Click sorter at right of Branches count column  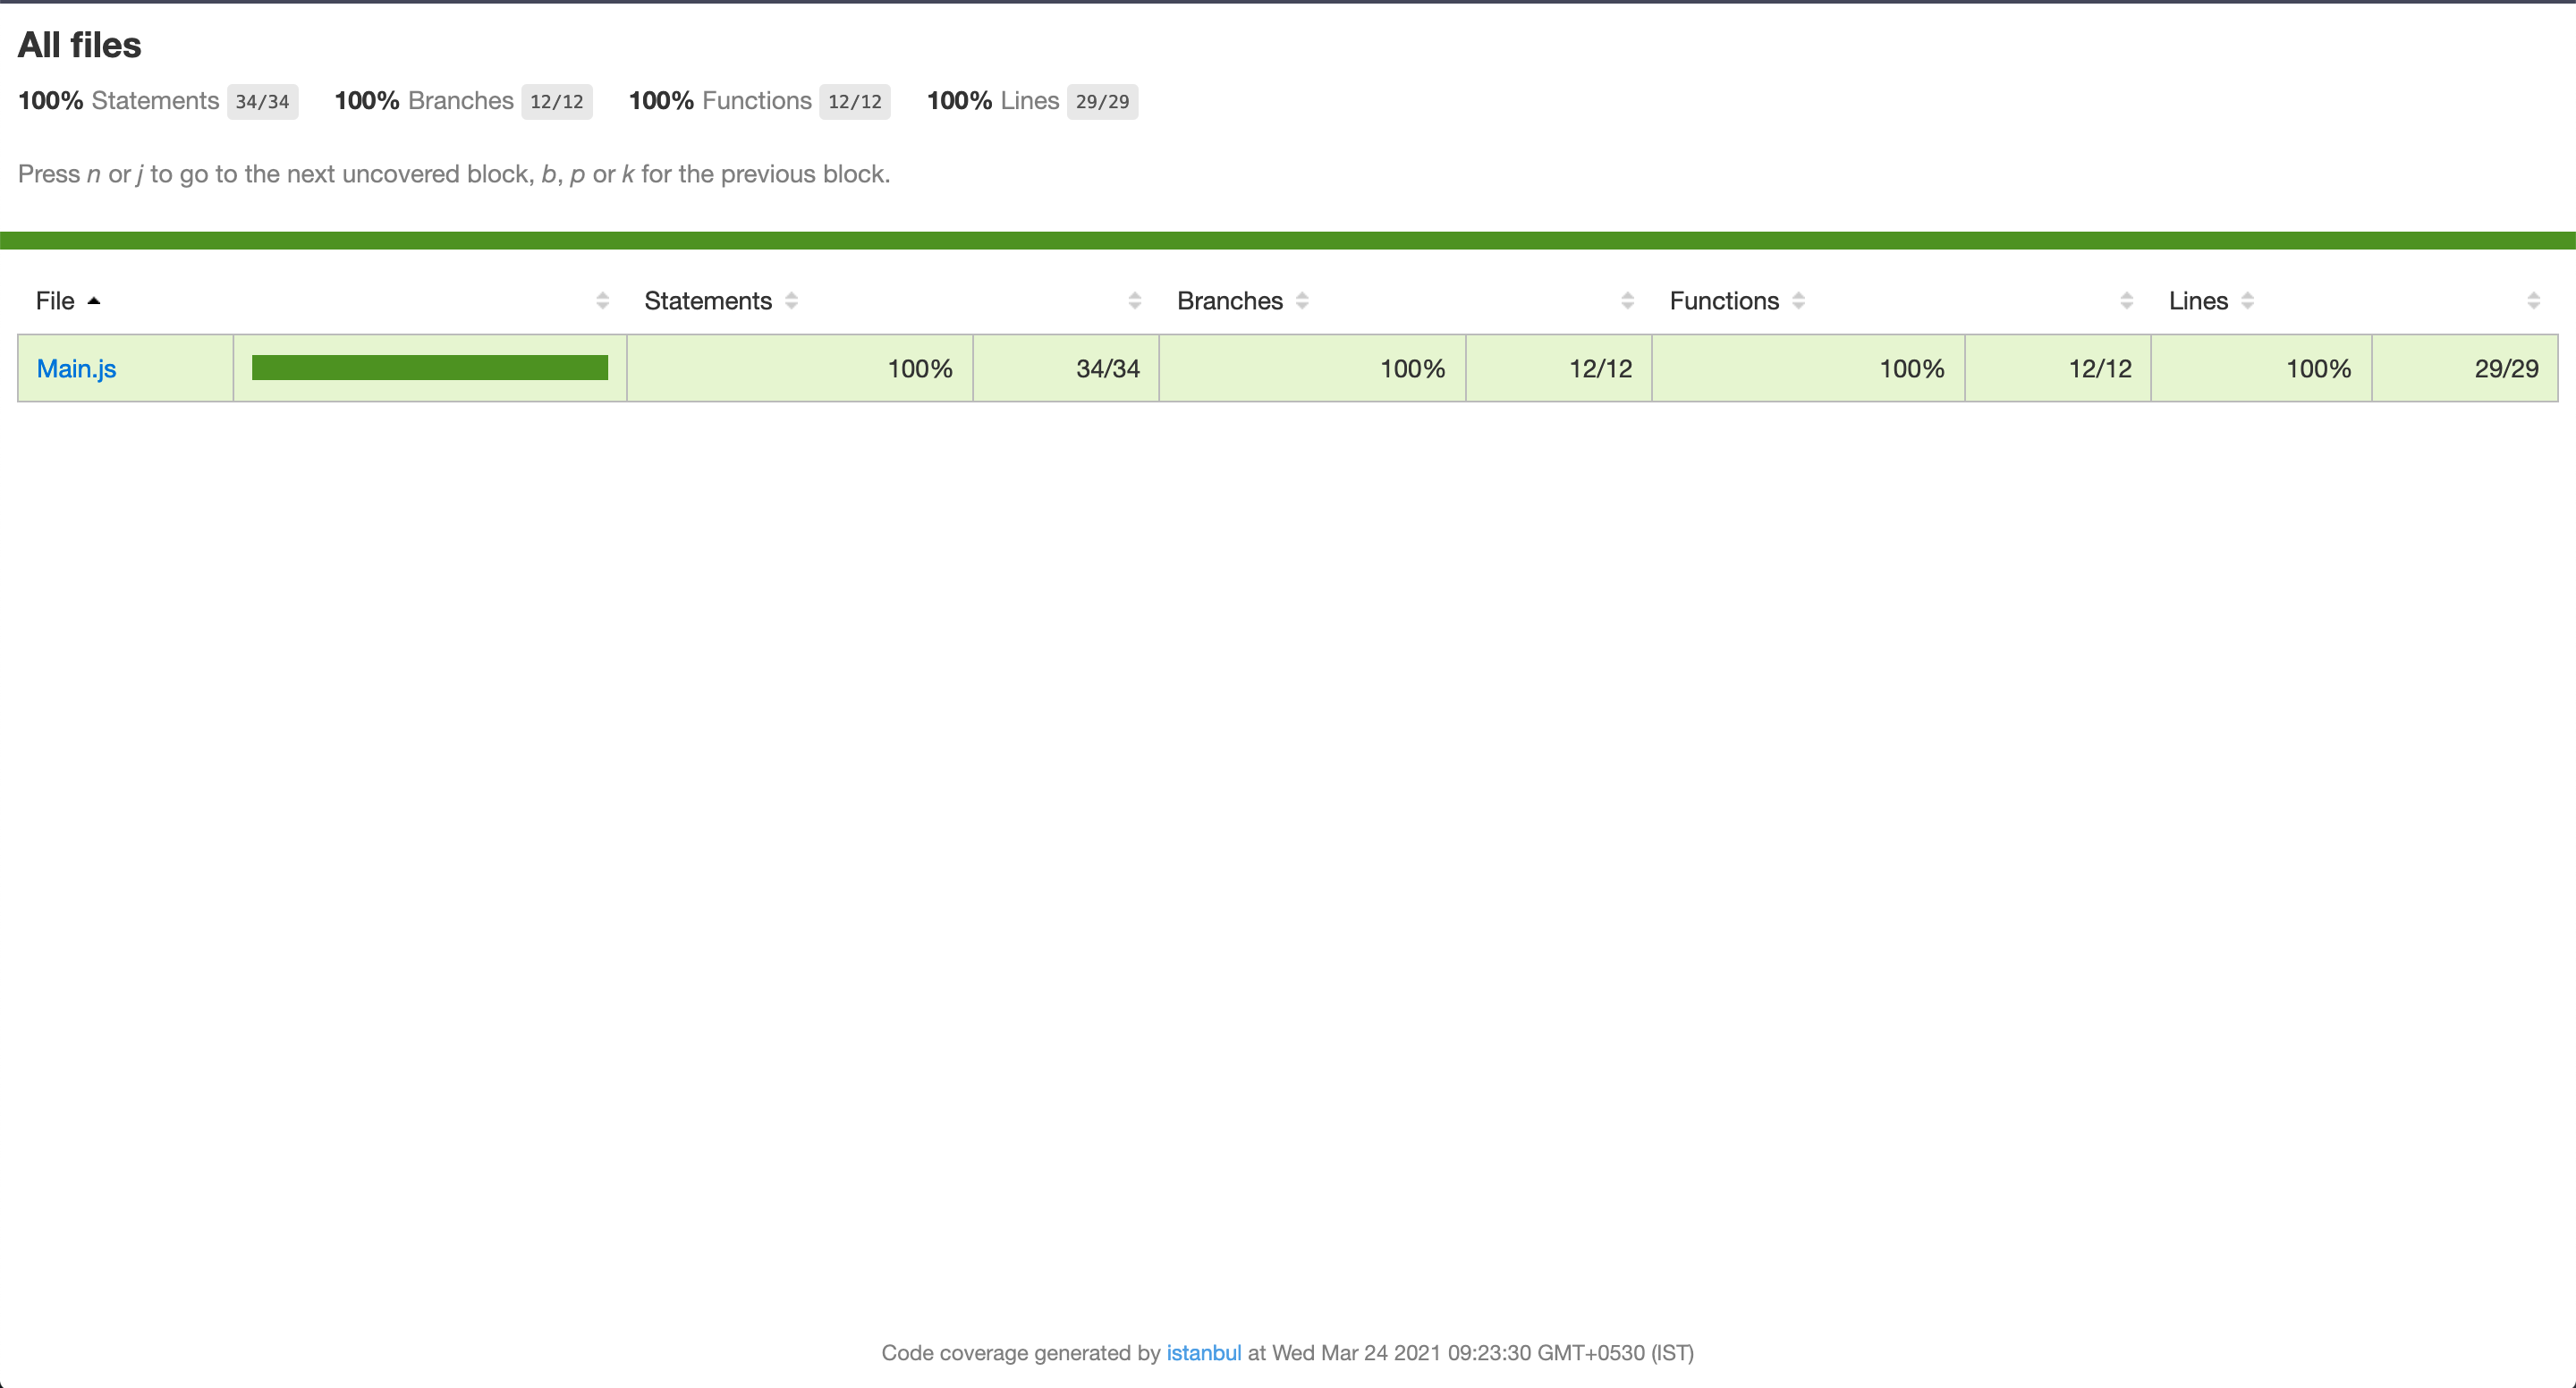click(1627, 301)
